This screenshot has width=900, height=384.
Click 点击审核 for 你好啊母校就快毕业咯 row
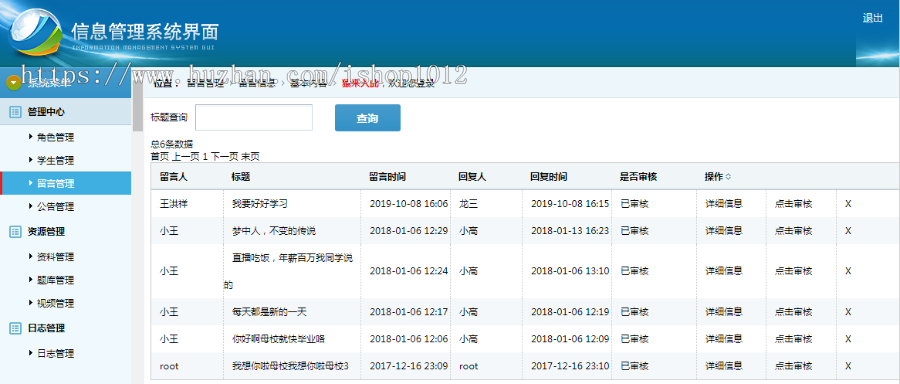[x=793, y=339]
